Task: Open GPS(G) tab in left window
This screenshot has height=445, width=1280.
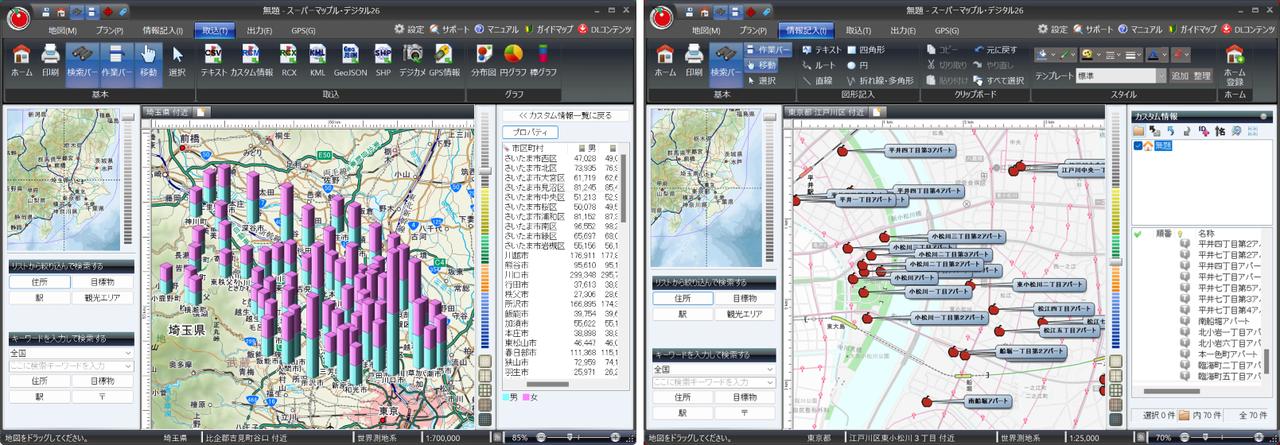Action: click(x=302, y=31)
